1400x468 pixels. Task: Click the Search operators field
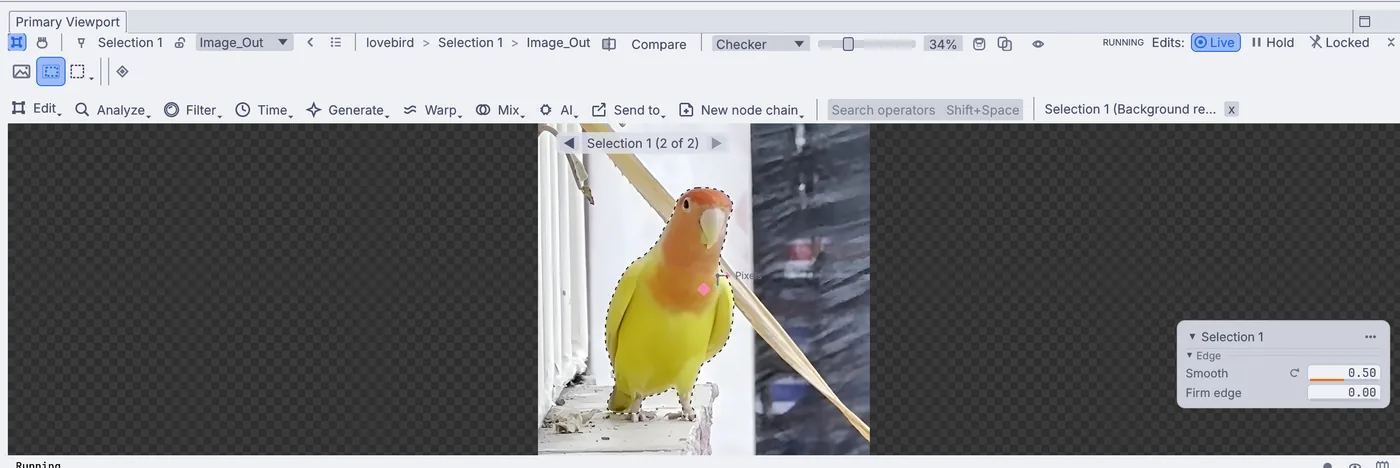coord(925,110)
